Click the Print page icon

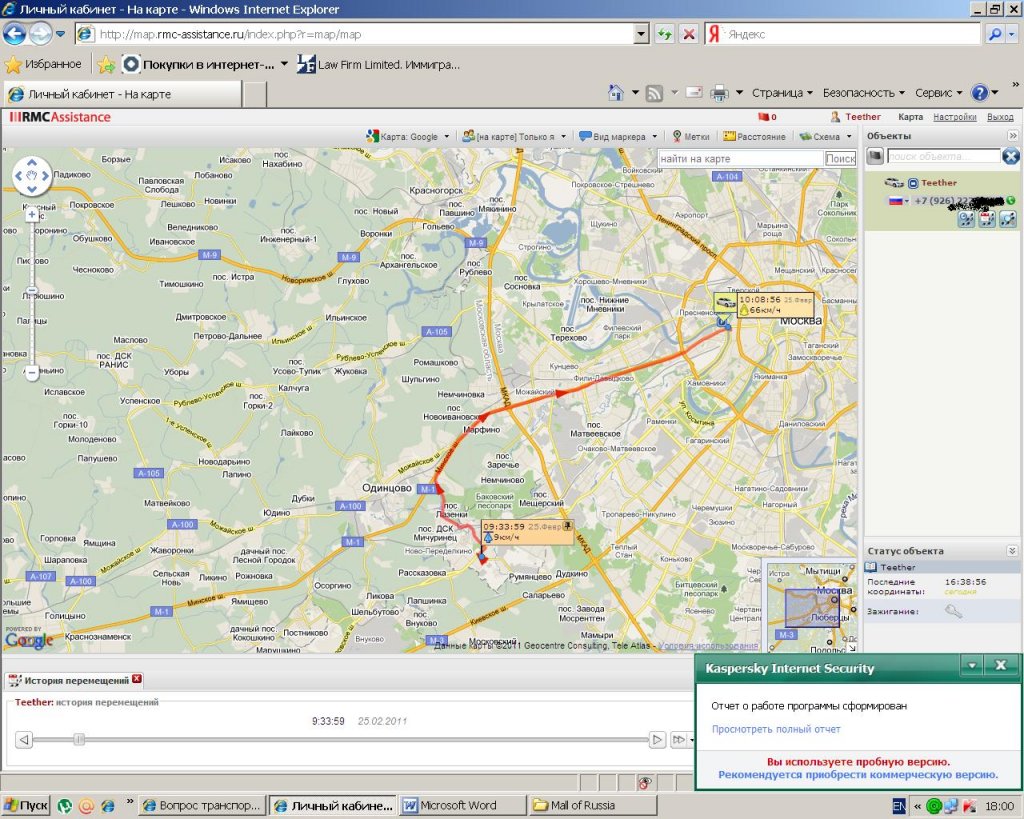coord(719,93)
